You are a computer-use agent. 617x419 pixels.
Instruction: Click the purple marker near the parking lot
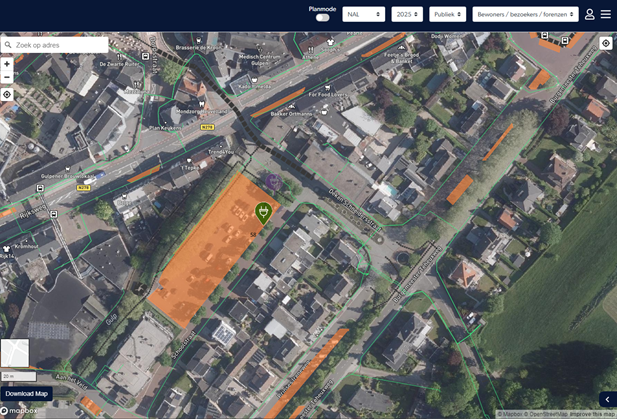(273, 182)
